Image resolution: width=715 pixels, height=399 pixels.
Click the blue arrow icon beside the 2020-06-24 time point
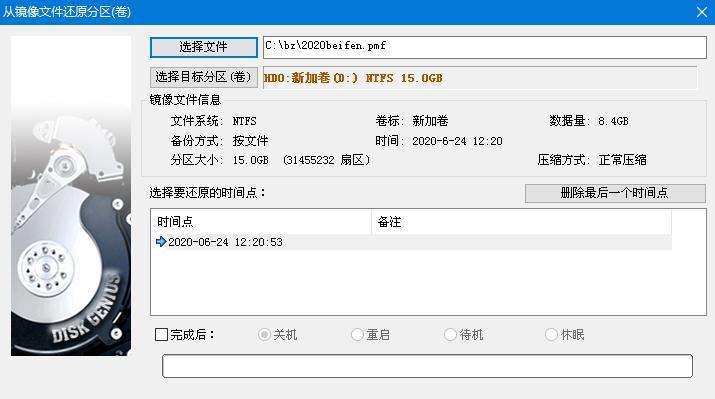(x=161, y=242)
